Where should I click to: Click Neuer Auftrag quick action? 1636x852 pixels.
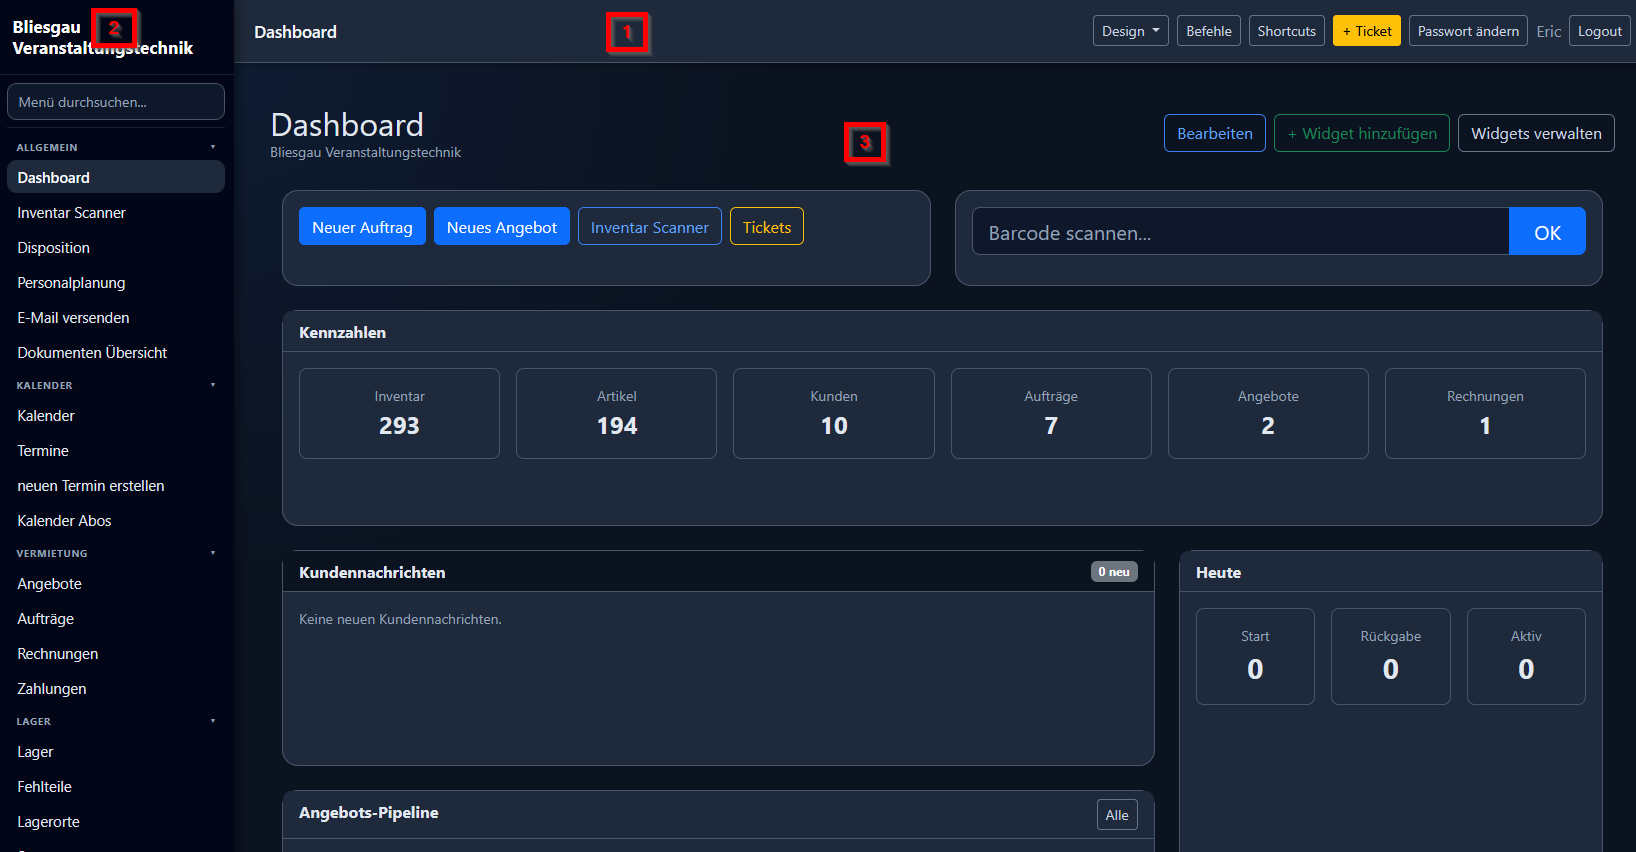point(362,227)
